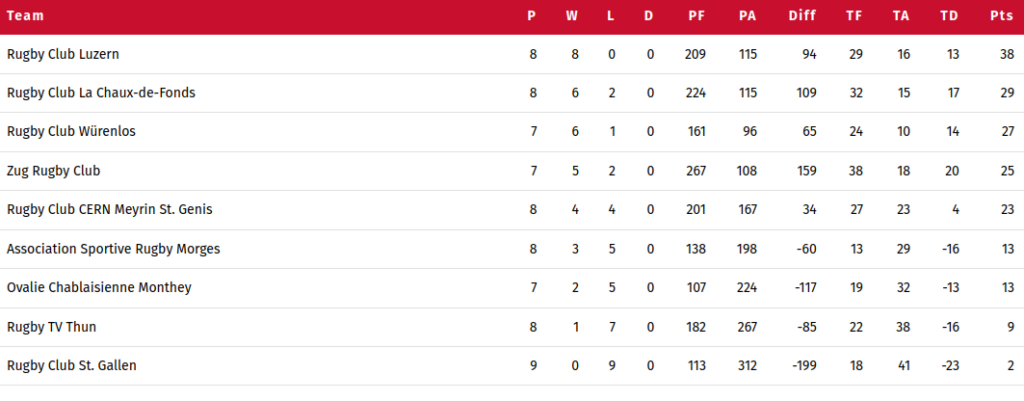Select the TD column header
Viewport: 1024px width, 401px height.
tap(950, 16)
